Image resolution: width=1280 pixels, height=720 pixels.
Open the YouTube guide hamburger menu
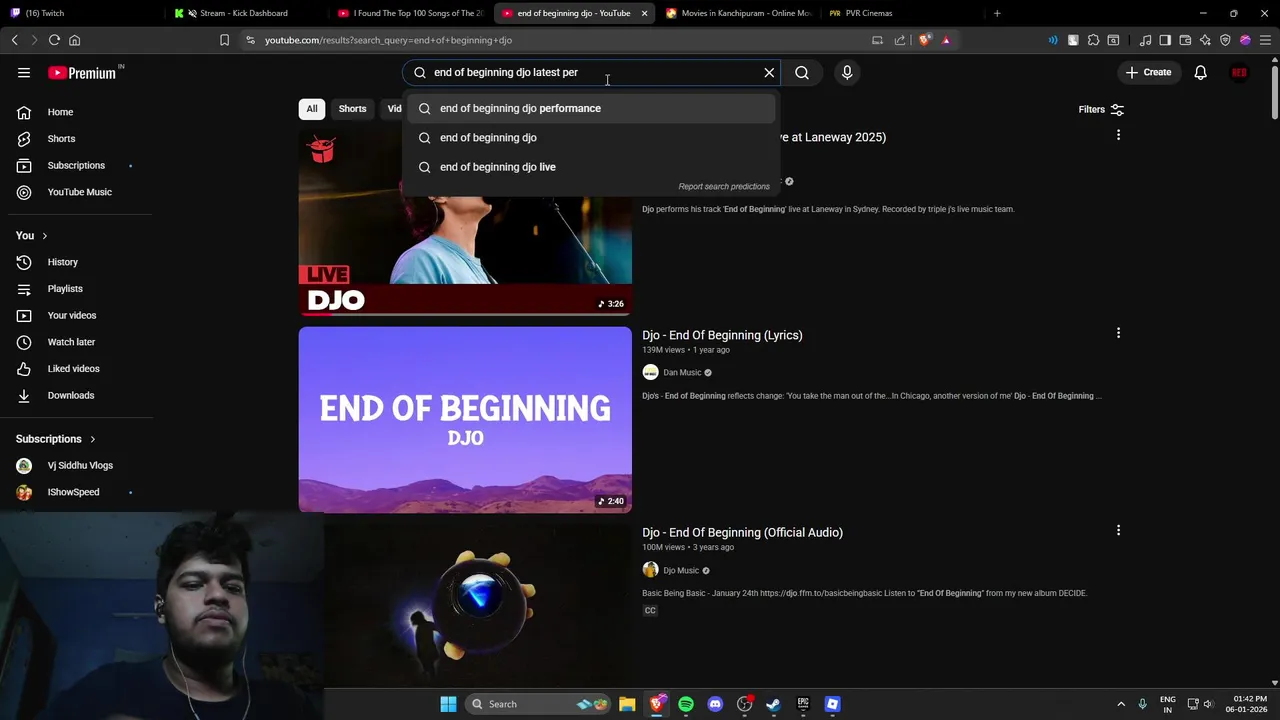pyautogui.click(x=24, y=72)
